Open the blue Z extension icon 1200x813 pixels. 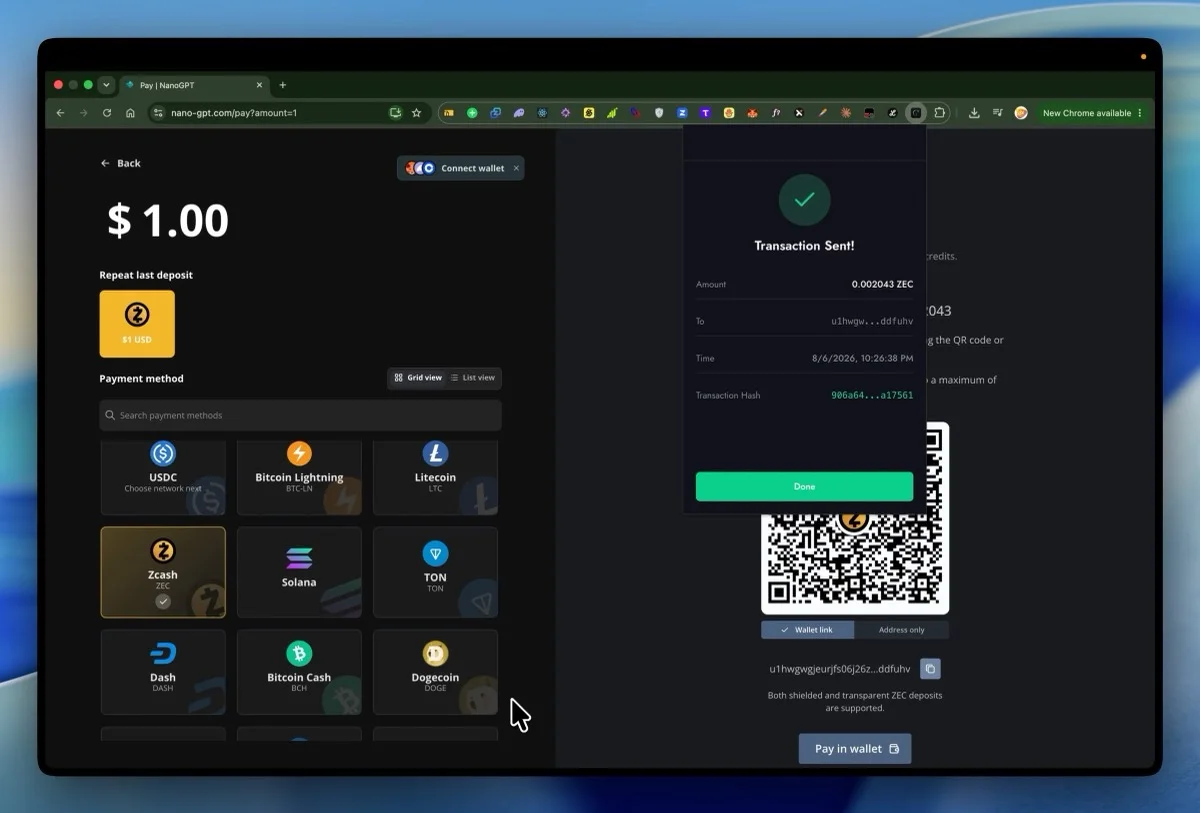click(x=681, y=113)
